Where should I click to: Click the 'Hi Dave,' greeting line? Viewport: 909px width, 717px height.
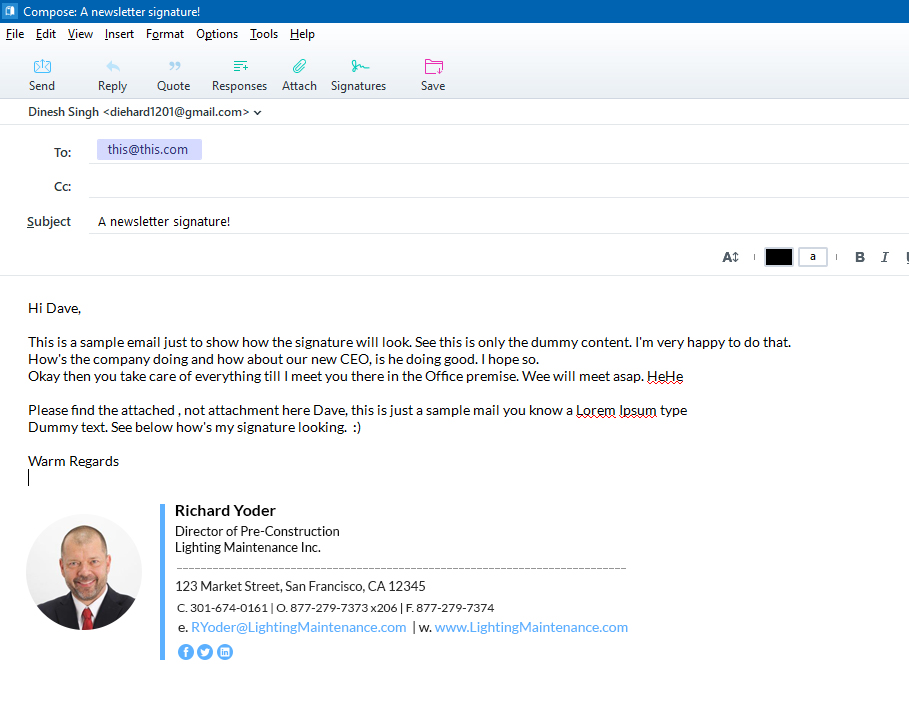tap(54, 308)
